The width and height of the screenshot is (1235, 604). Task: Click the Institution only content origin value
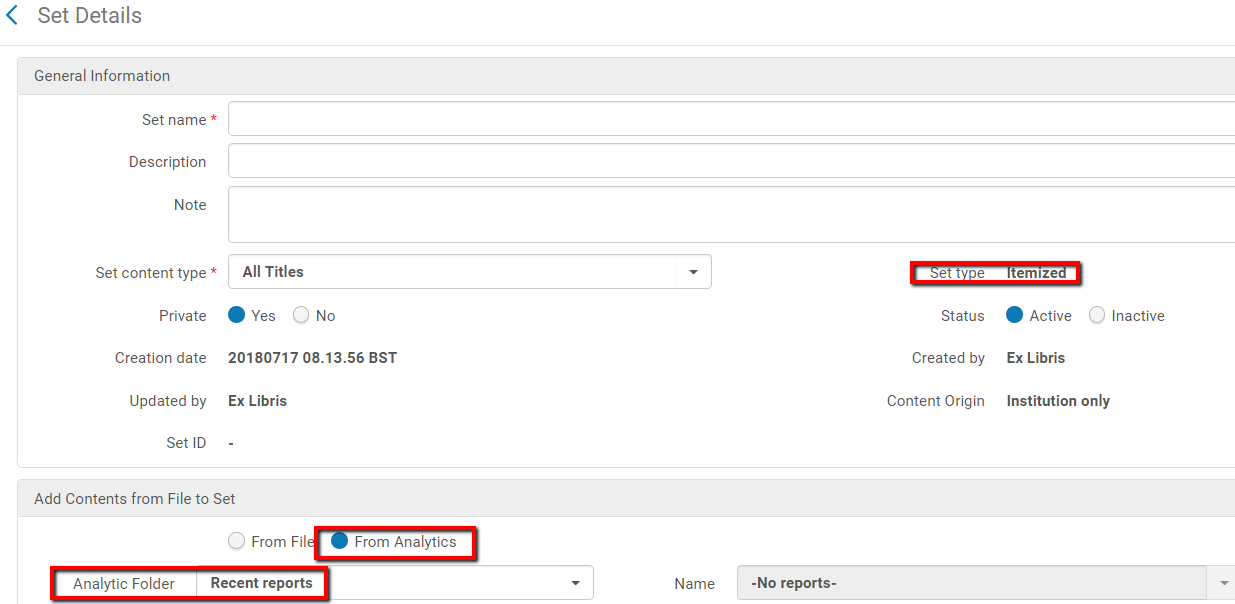coord(1058,401)
